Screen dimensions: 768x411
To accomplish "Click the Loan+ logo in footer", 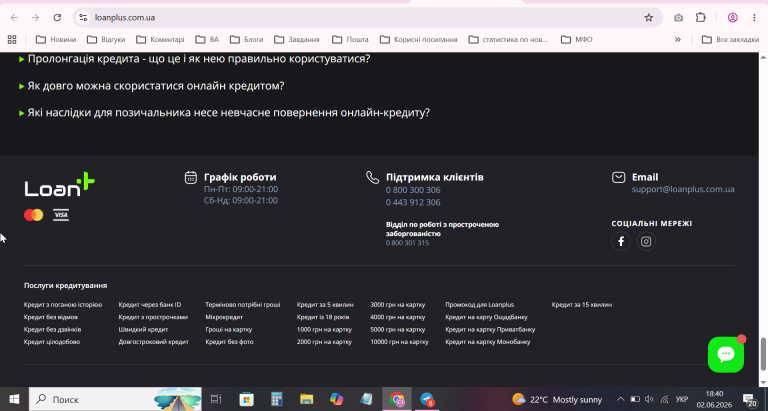I will (x=59, y=185).
